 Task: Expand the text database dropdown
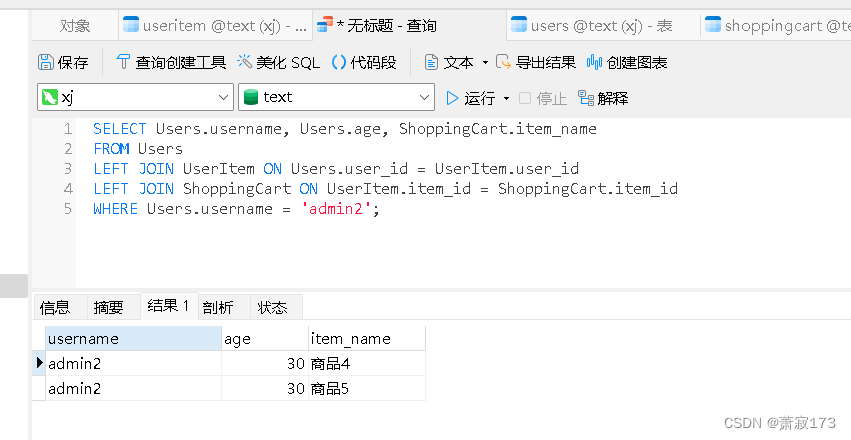click(x=424, y=97)
